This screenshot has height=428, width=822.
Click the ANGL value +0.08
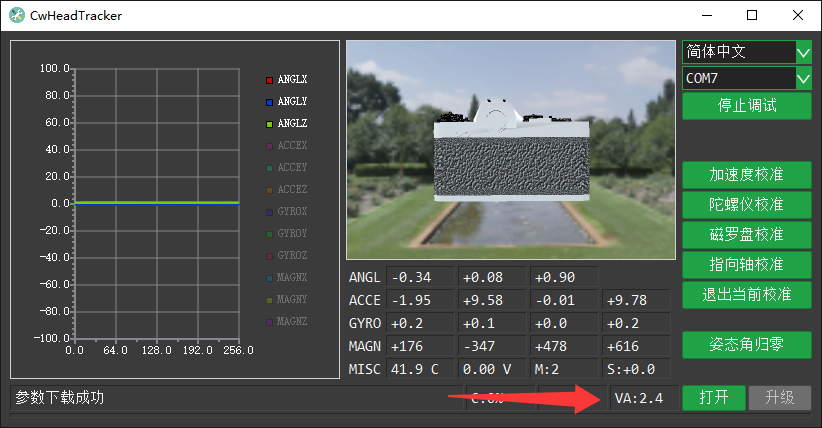(x=492, y=277)
